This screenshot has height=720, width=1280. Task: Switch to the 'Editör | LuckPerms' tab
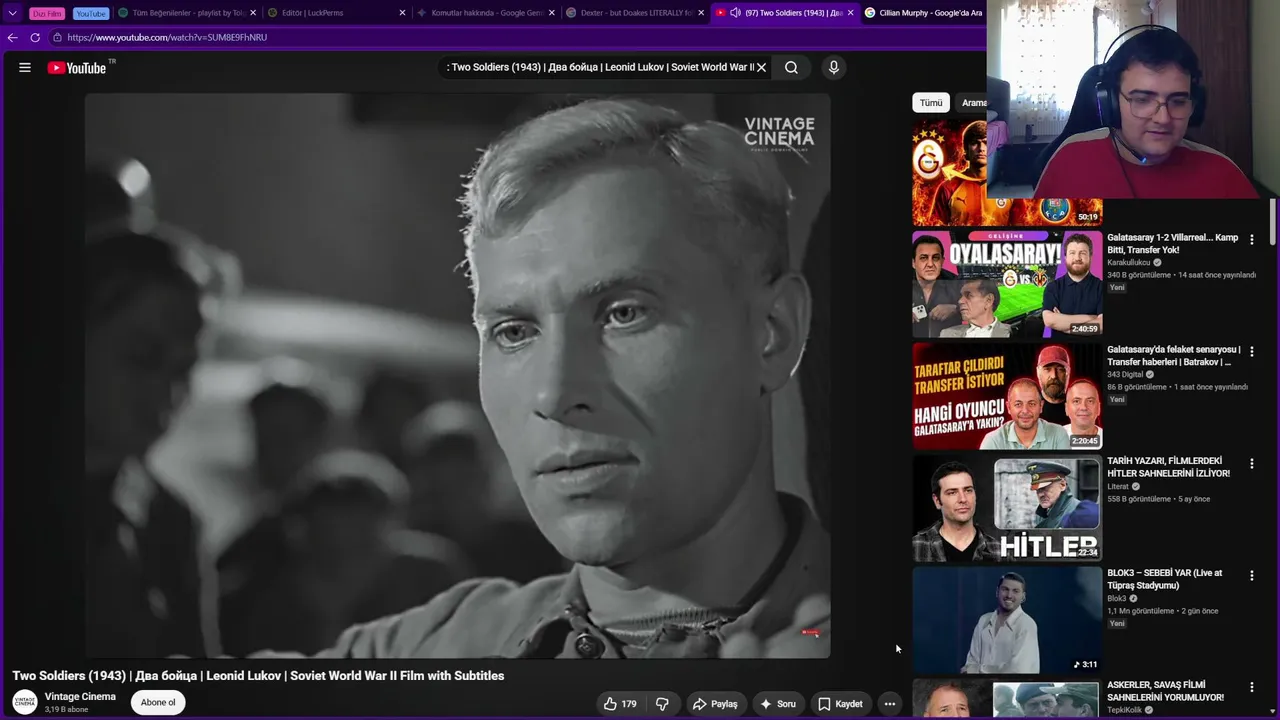[335, 13]
